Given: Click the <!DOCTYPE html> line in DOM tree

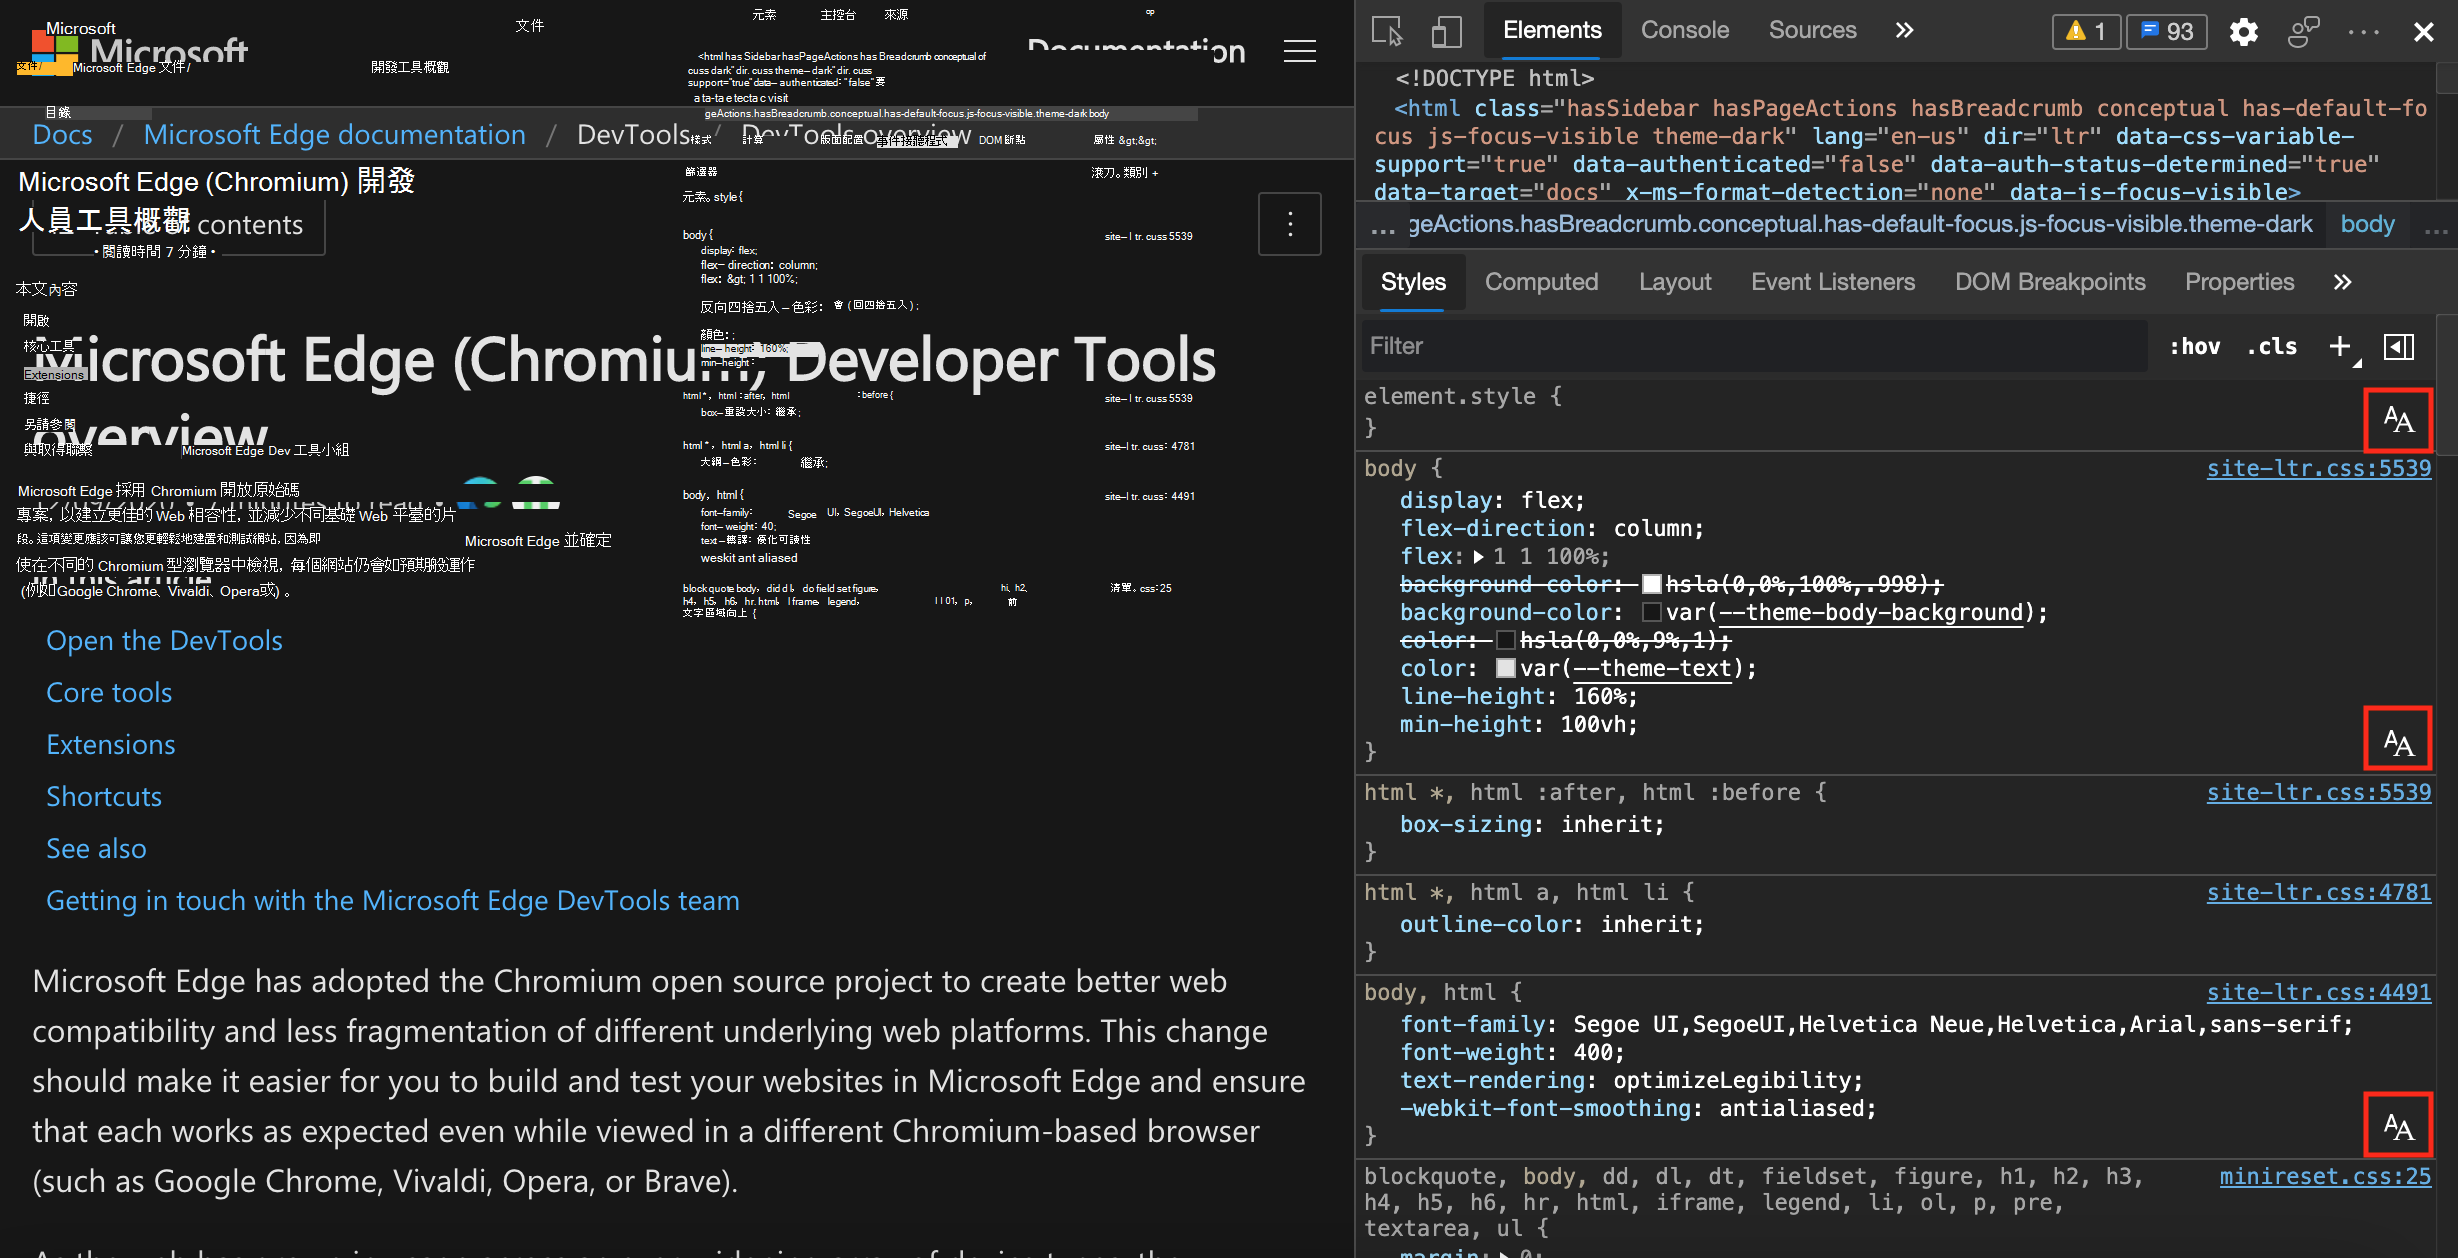Looking at the screenshot, I should tap(1494, 78).
